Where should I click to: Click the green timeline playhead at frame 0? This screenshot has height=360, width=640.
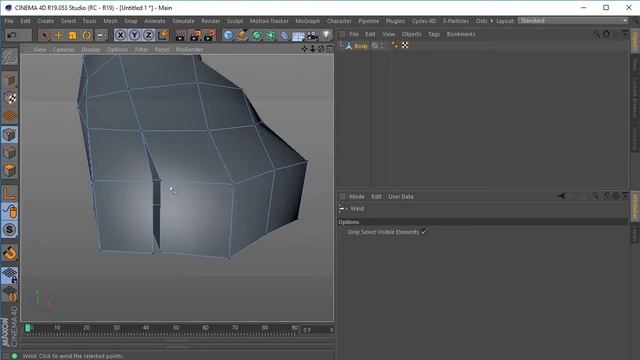[28, 328]
